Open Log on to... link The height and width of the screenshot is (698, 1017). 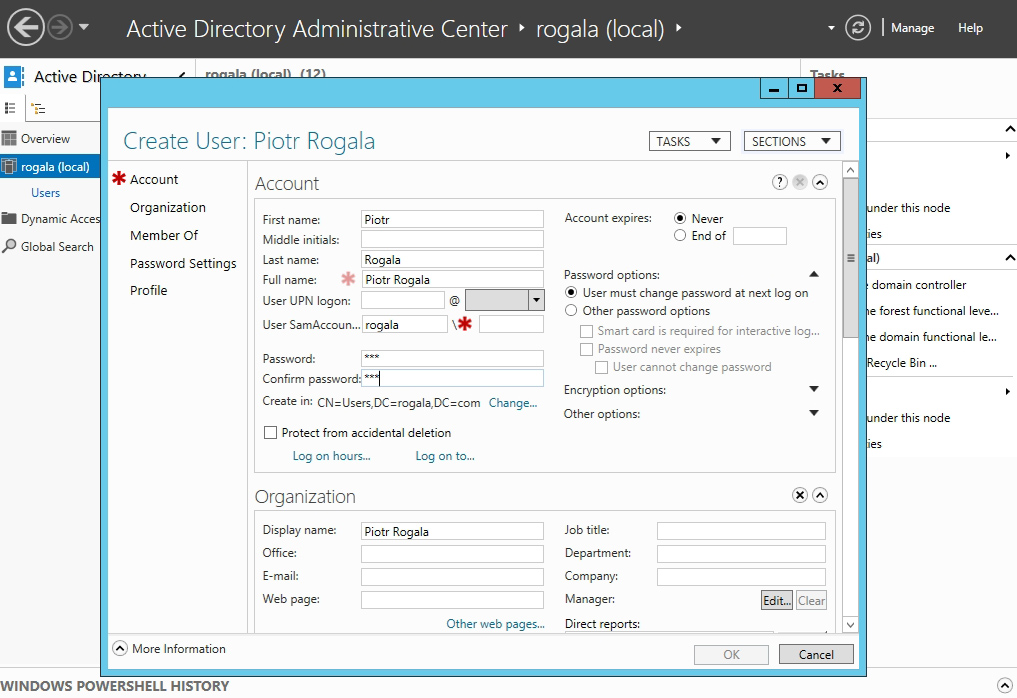click(x=445, y=456)
